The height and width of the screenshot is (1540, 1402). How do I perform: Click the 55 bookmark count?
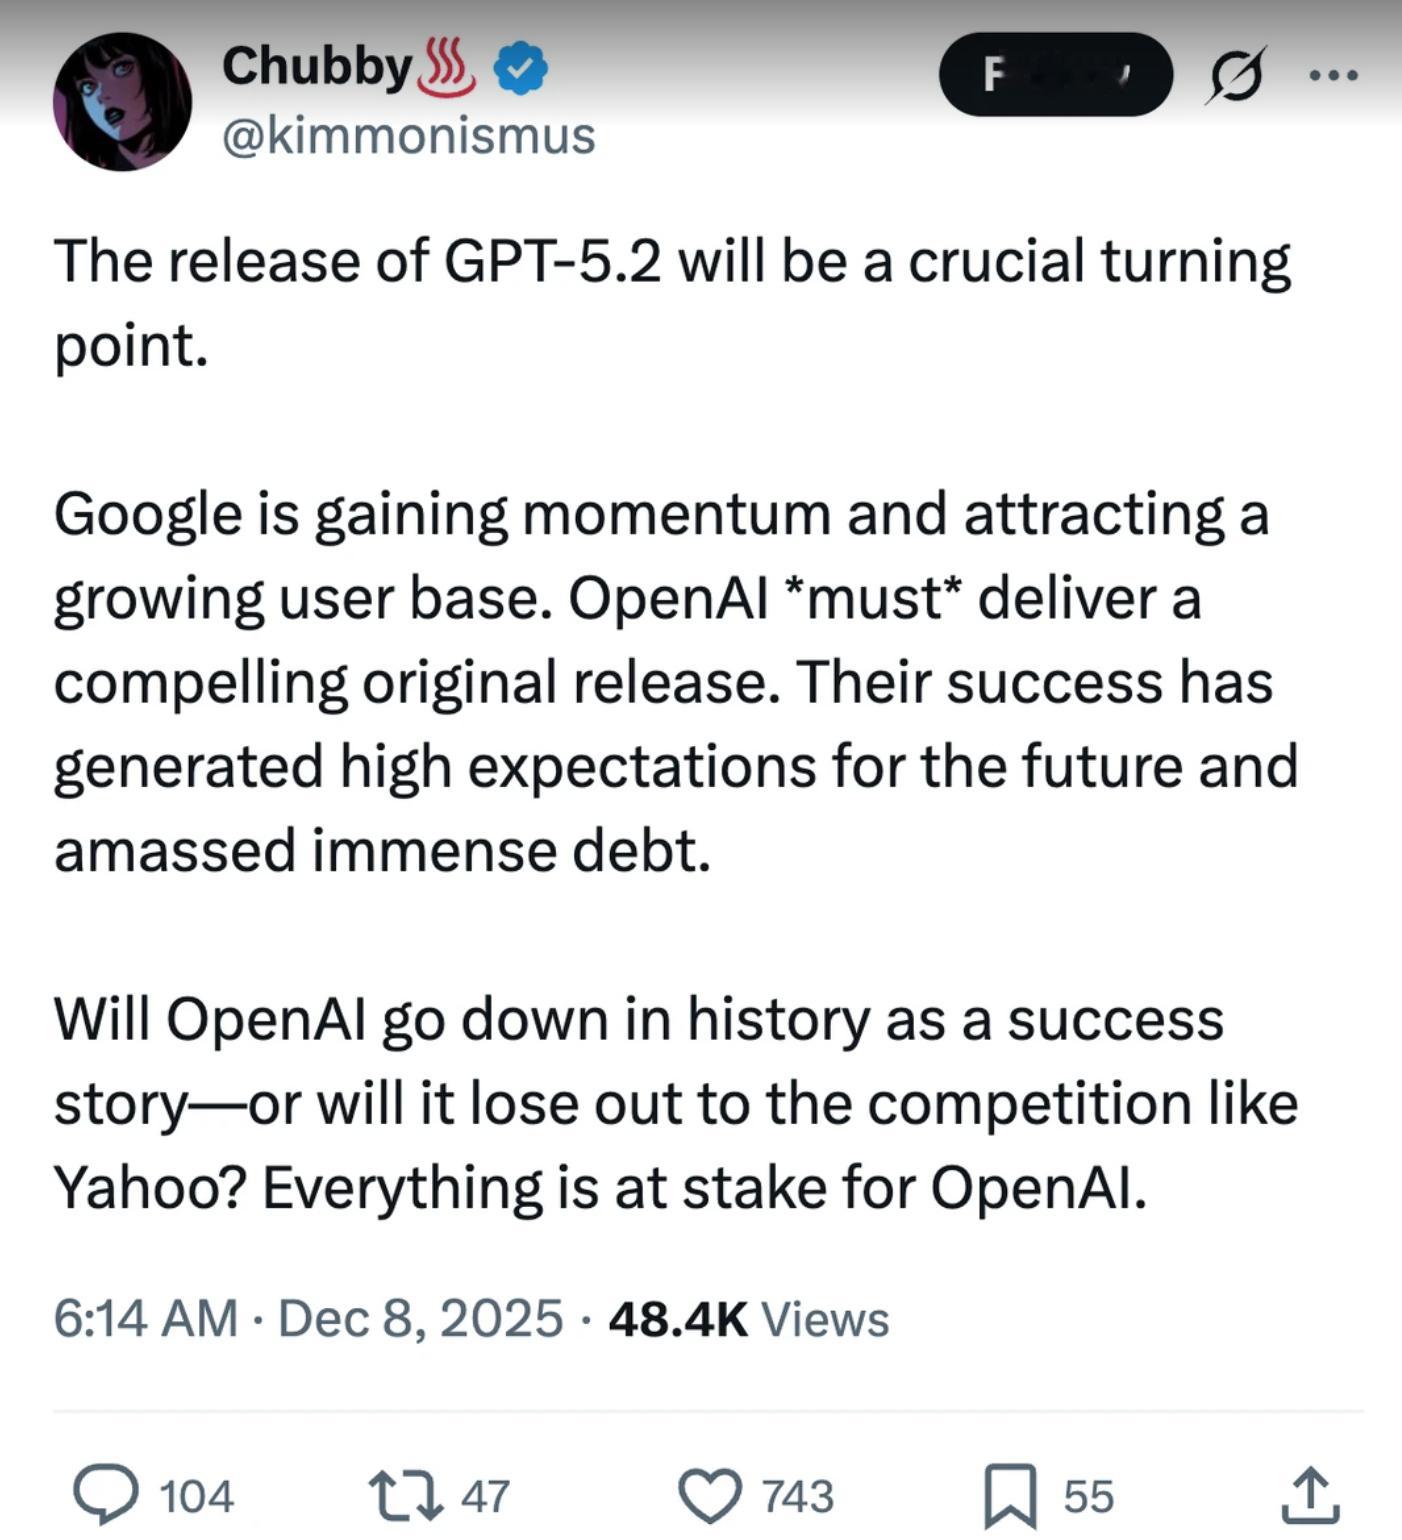coord(1084,1493)
